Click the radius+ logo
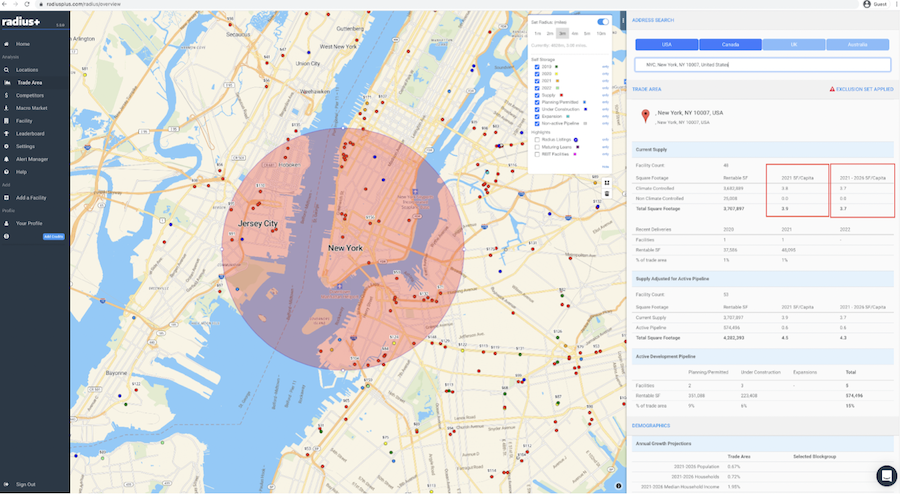The width and height of the screenshot is (900, 494). coord(21,22)
